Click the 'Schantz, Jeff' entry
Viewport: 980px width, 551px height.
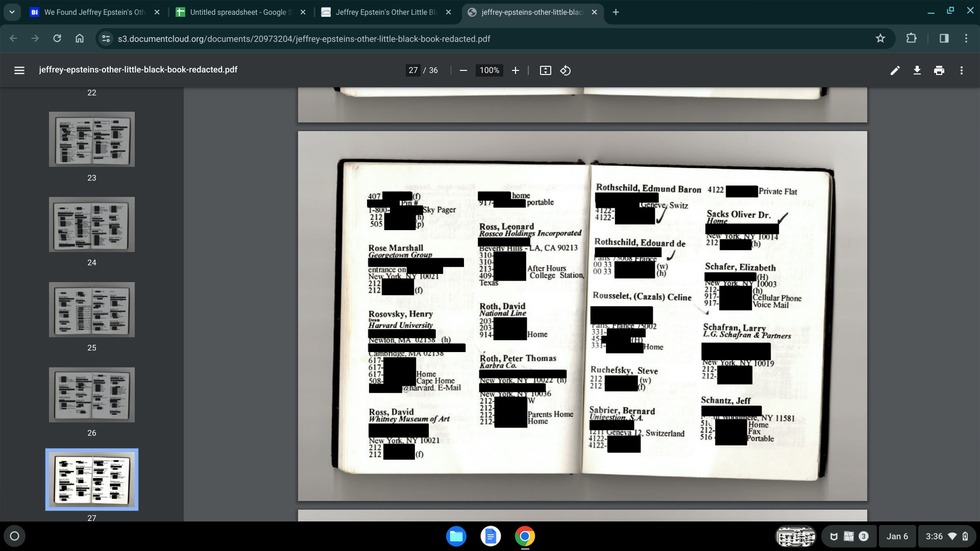click(x=726, y=400)
